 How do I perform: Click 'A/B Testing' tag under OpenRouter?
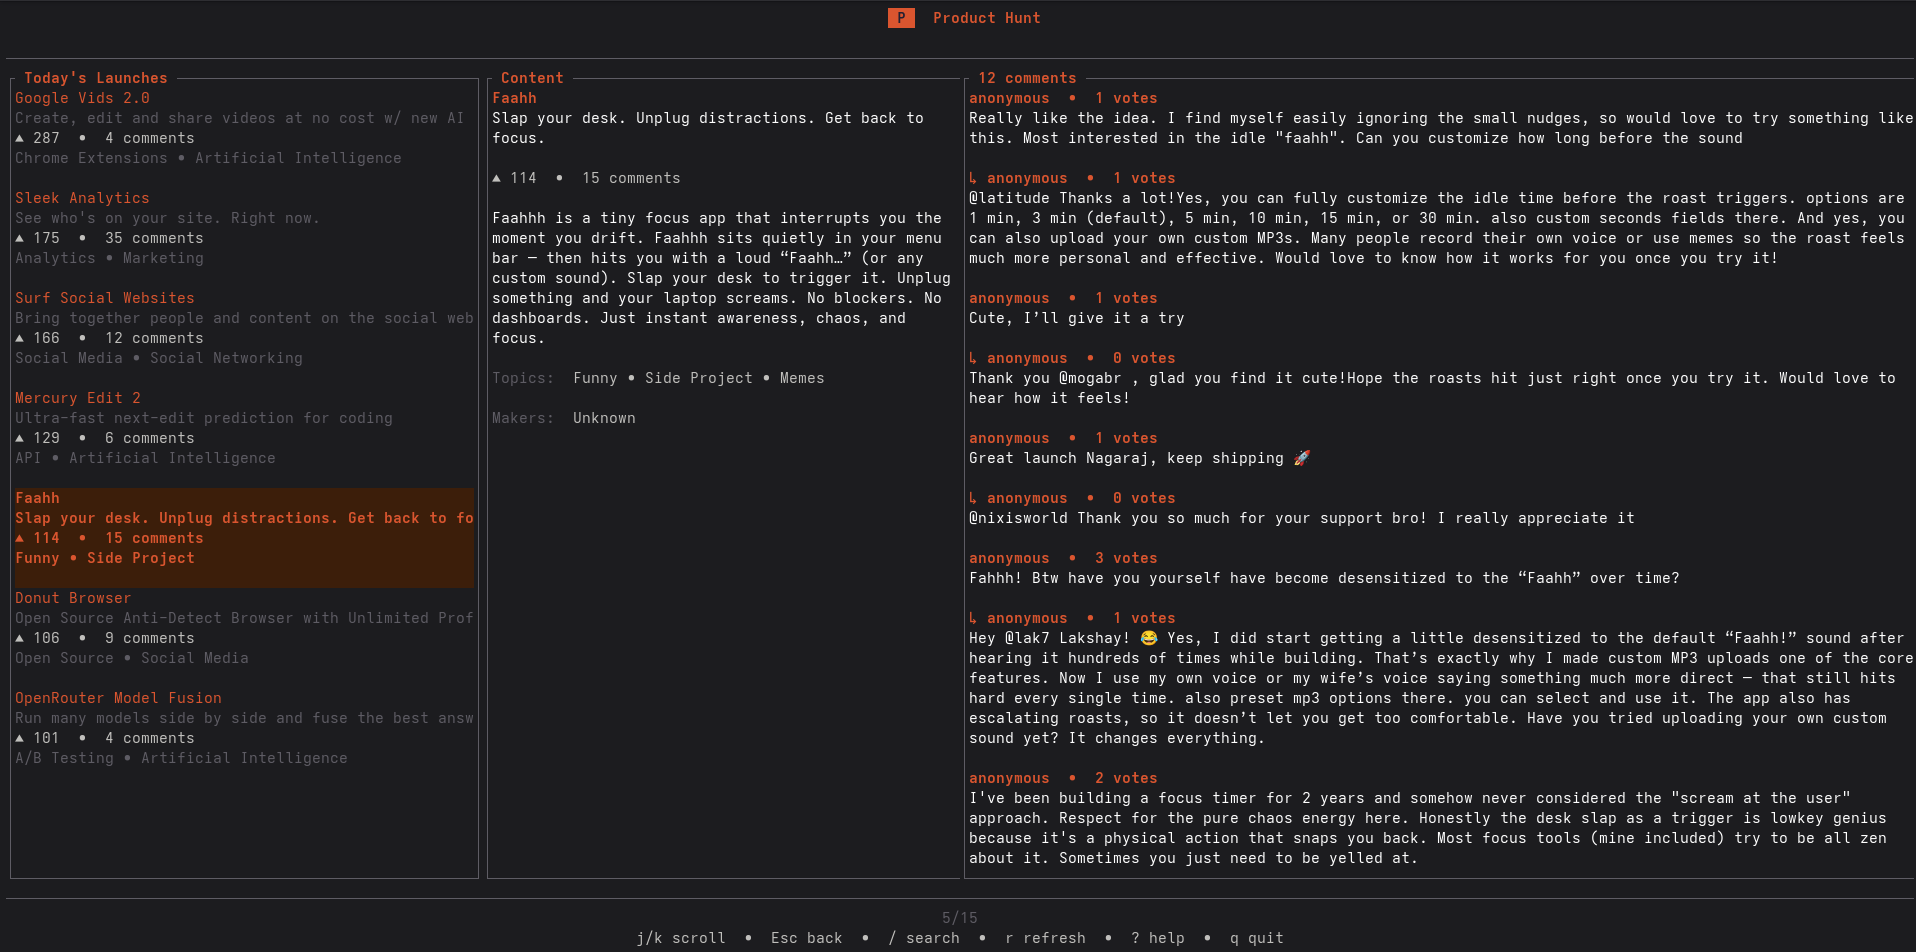pos(64,758)
